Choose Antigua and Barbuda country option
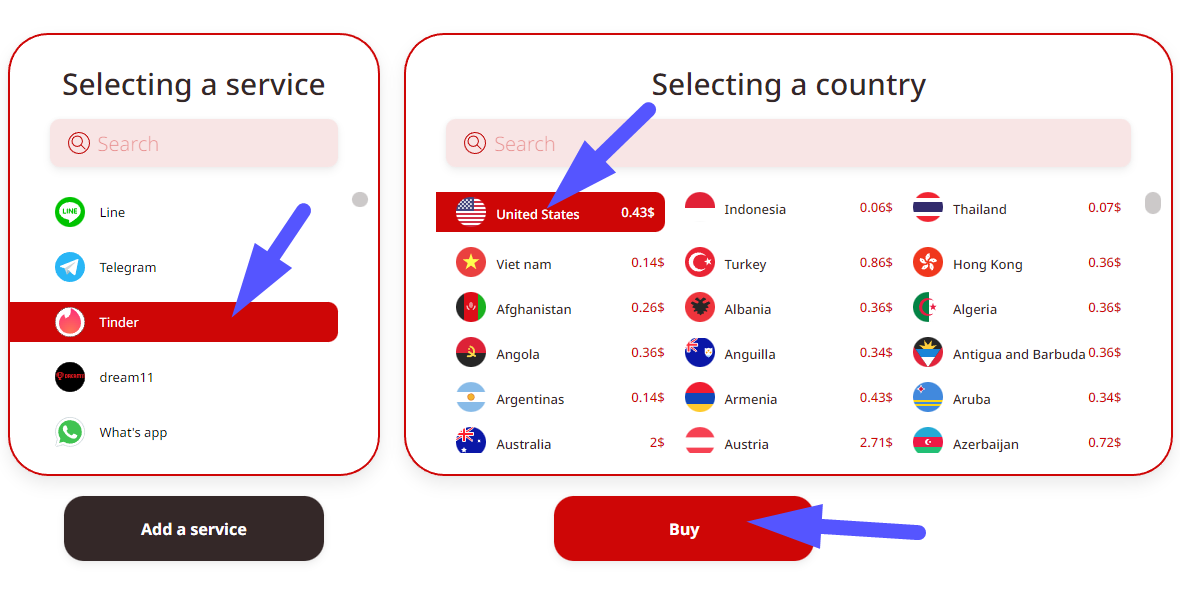Screen dimensions: 1180x593 [x=1018, y=354]
